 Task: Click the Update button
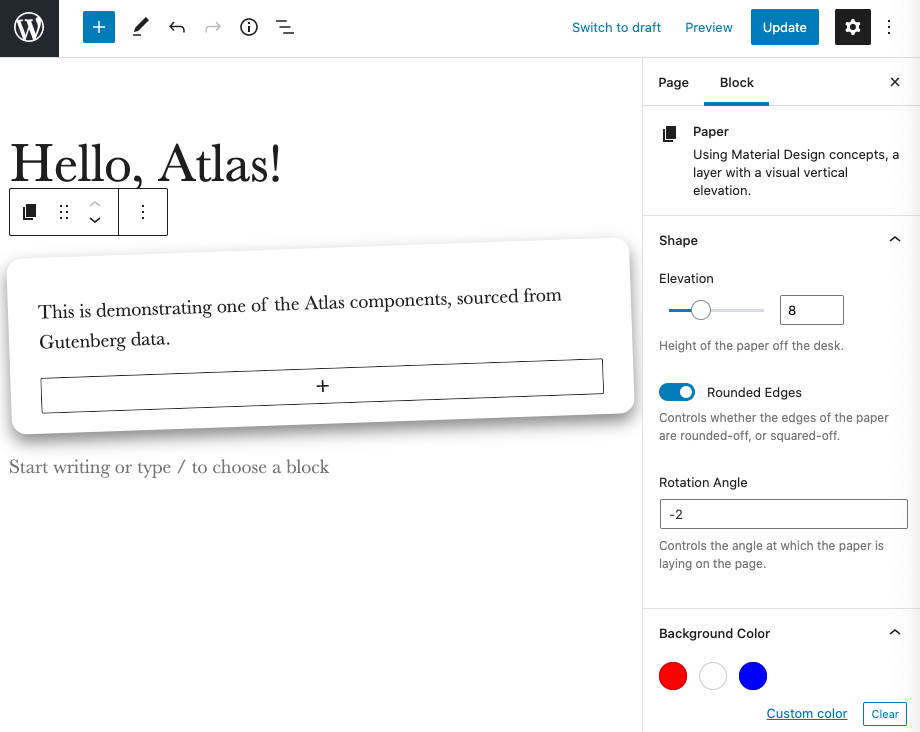click(784, 28)
